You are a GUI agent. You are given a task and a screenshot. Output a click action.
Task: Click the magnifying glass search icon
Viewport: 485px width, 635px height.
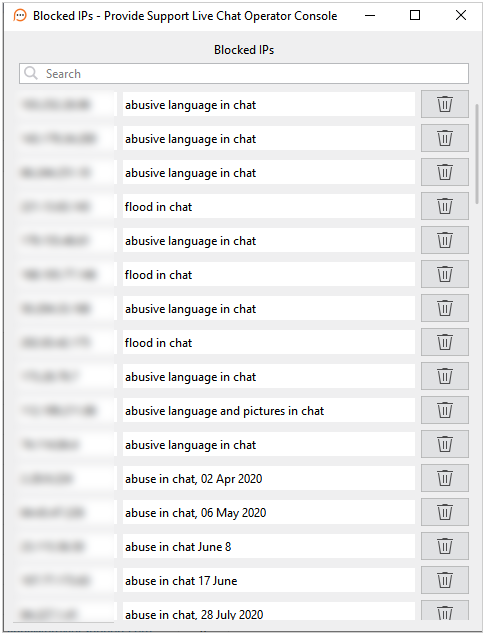31,73
